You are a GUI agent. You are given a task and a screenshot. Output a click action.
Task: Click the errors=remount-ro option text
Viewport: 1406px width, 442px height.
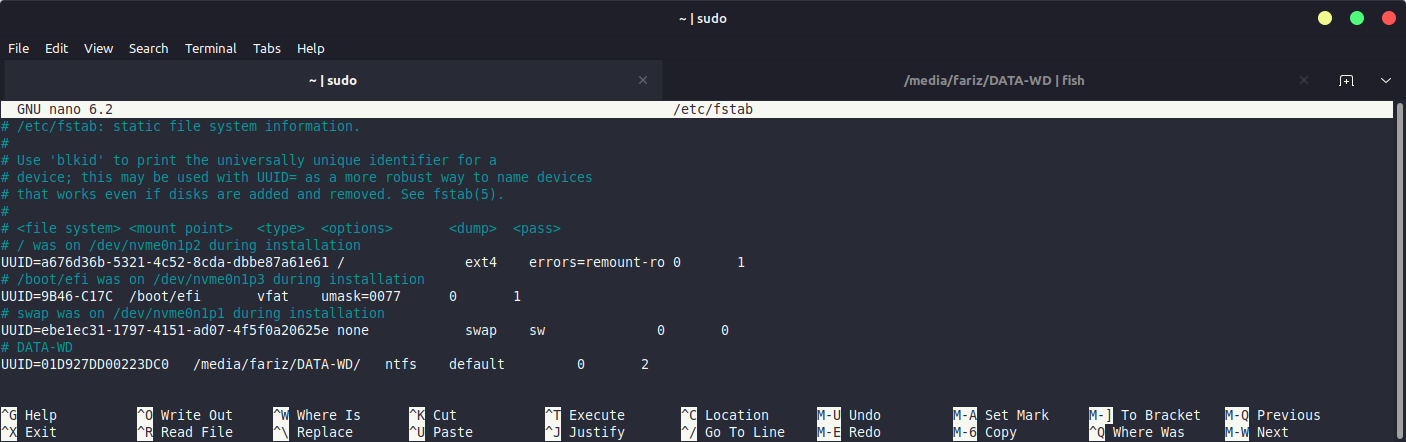[x=597, y=262]
